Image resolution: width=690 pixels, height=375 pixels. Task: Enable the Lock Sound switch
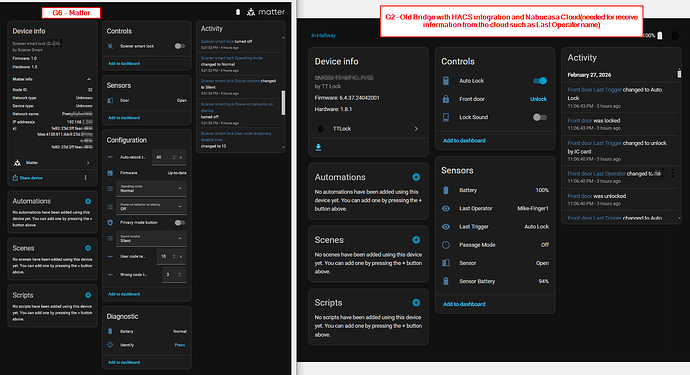click(x=540, y=117)
